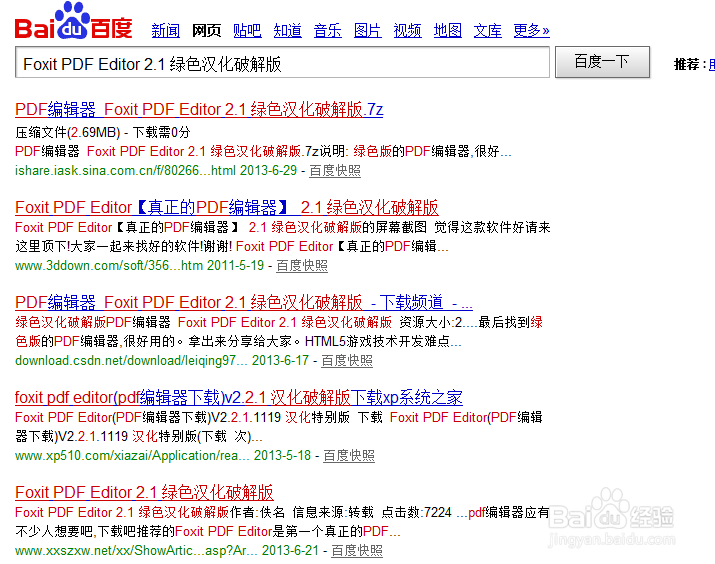
Task: Open result titled with 下载频道
Action: pos(244,302)
